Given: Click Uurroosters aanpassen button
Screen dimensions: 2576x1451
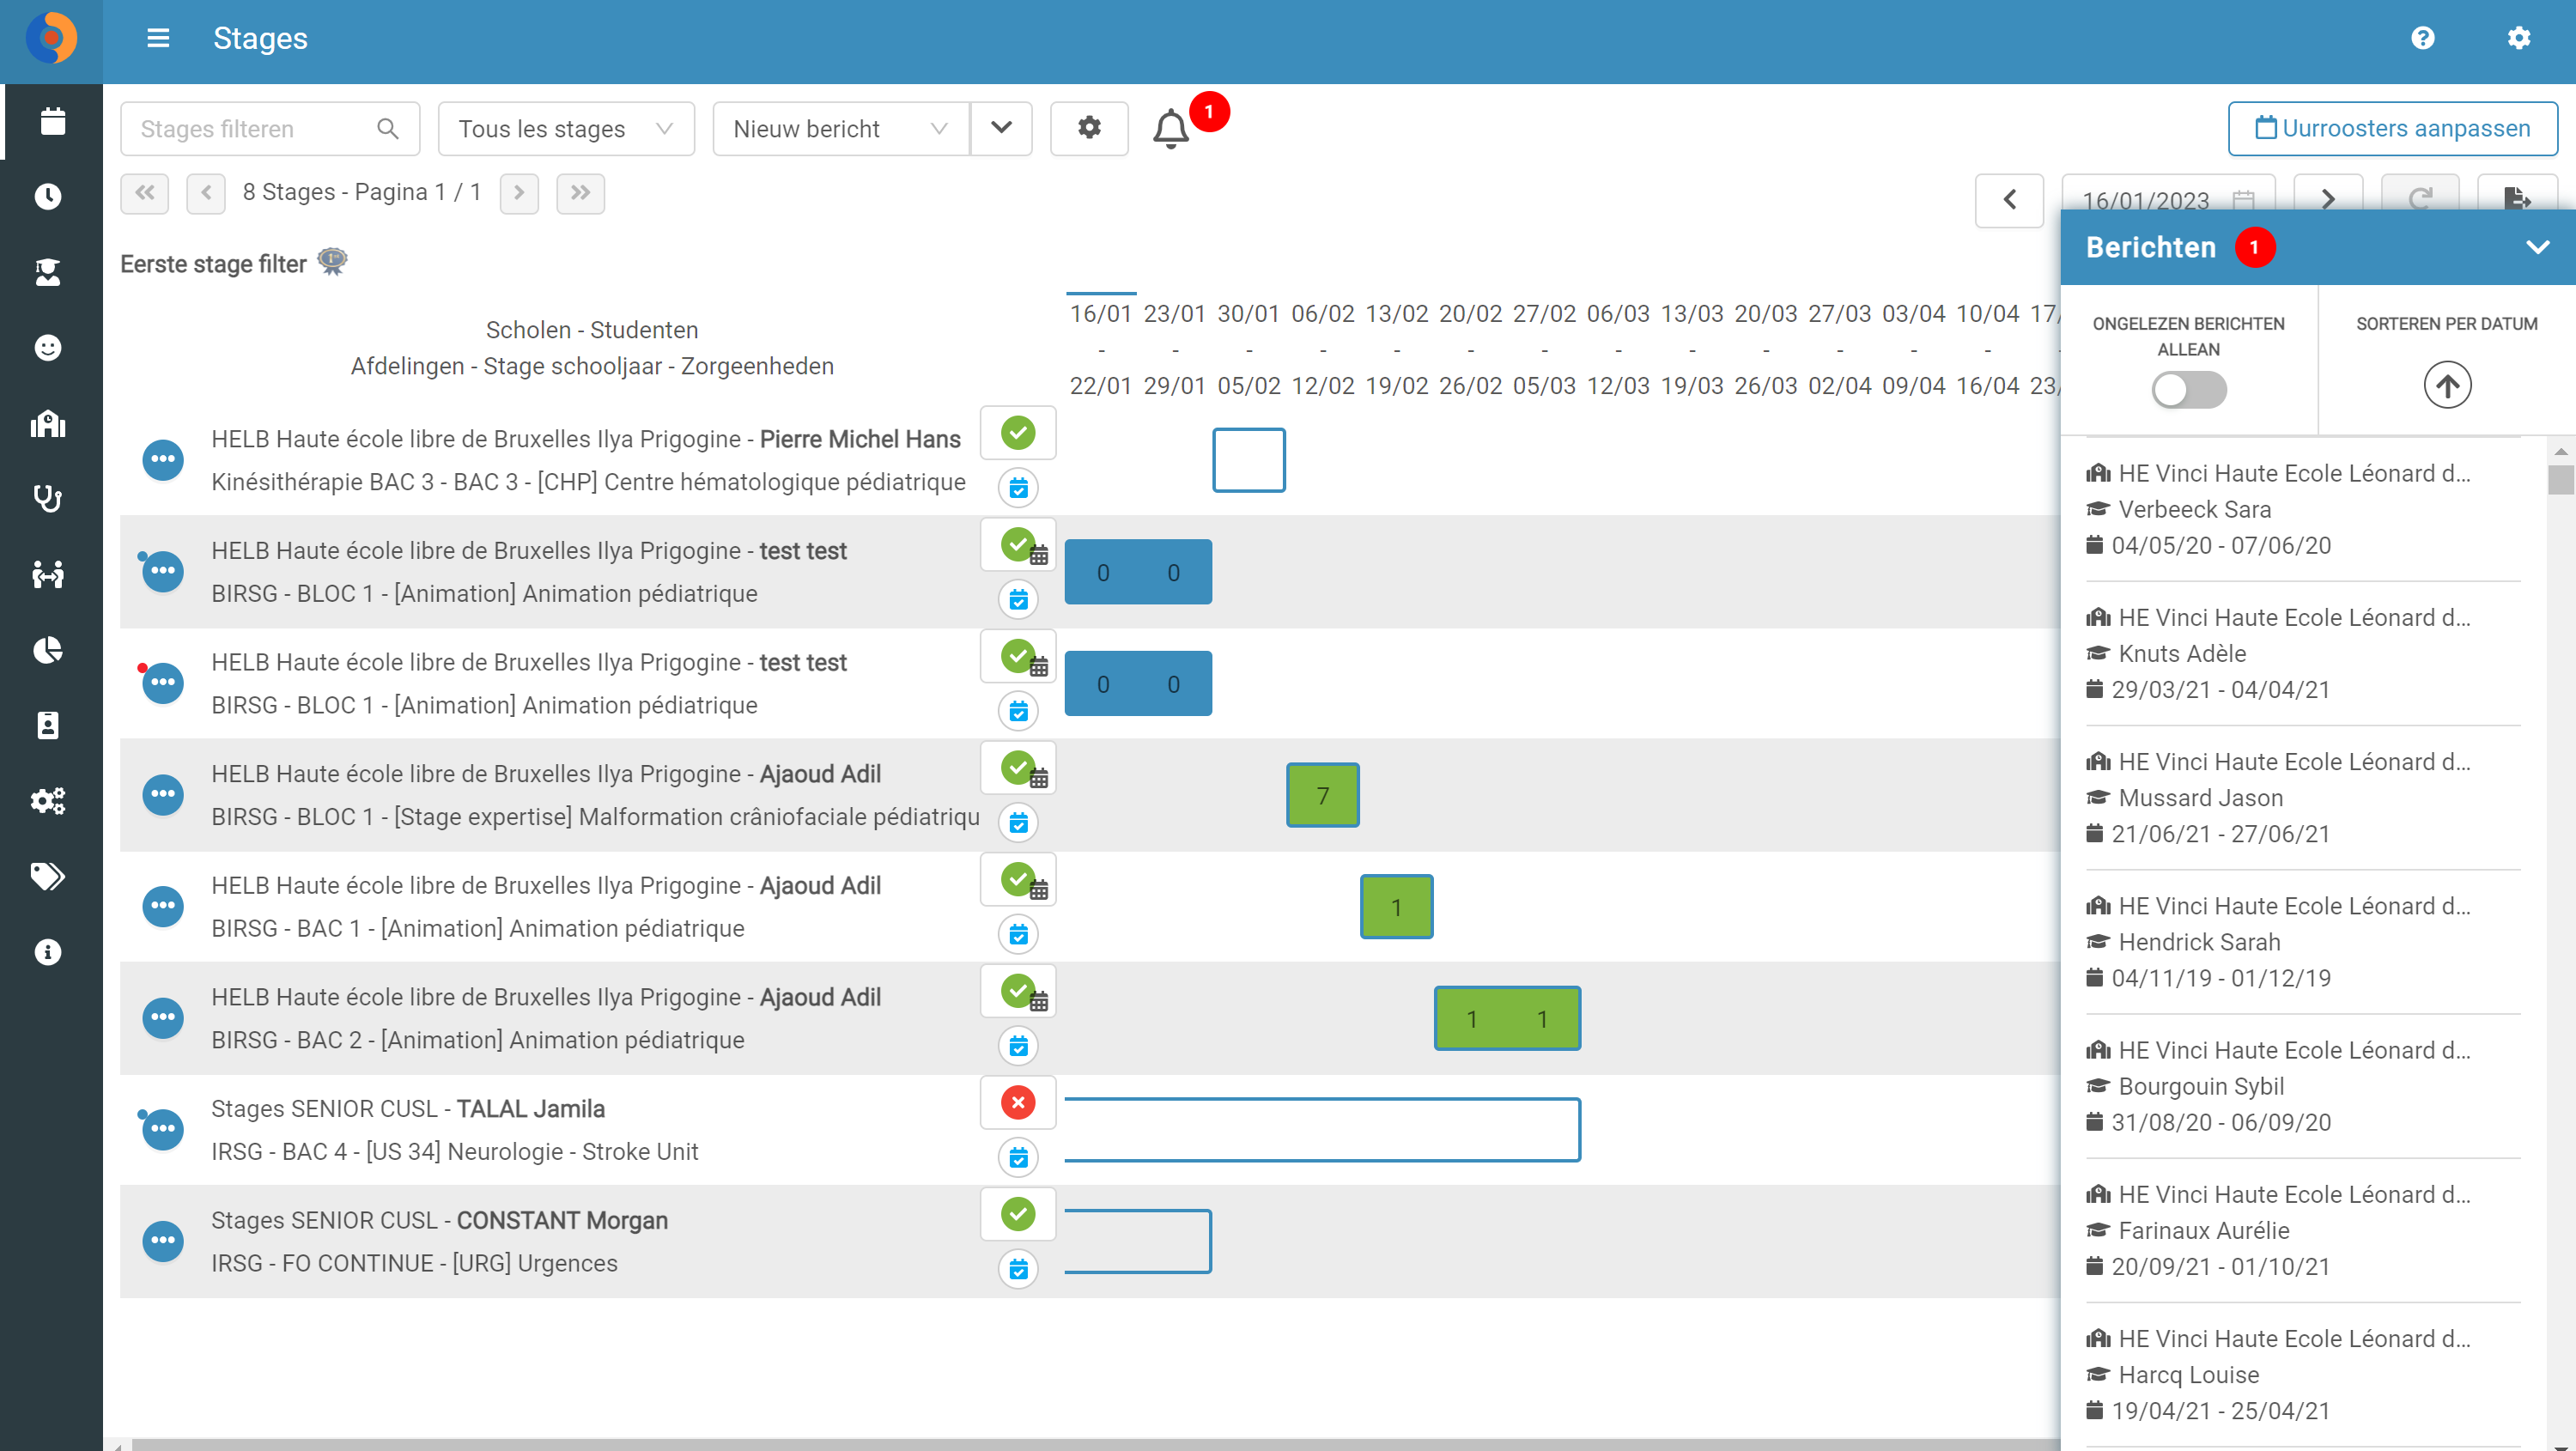Looking at the screenshot, I should coord(2392,129).
